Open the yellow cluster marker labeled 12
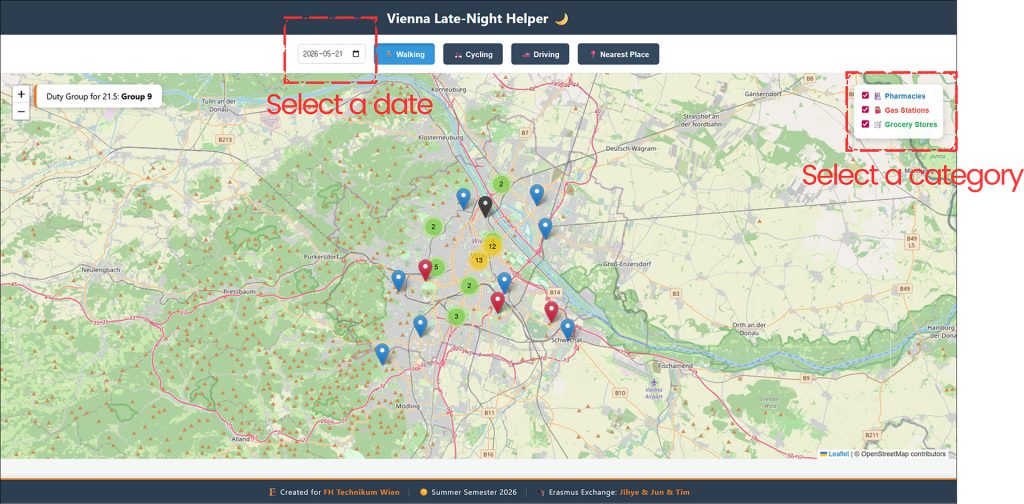Screen dimensions: 1024x504 (x=492, y=246)
